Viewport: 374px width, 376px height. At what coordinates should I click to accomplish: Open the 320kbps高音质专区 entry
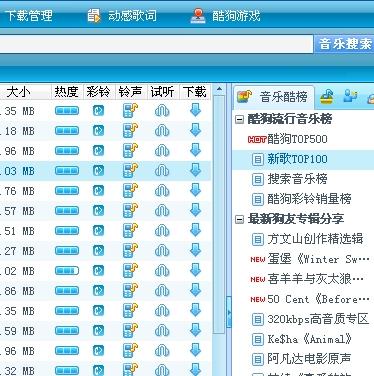(x=310, y=319)
